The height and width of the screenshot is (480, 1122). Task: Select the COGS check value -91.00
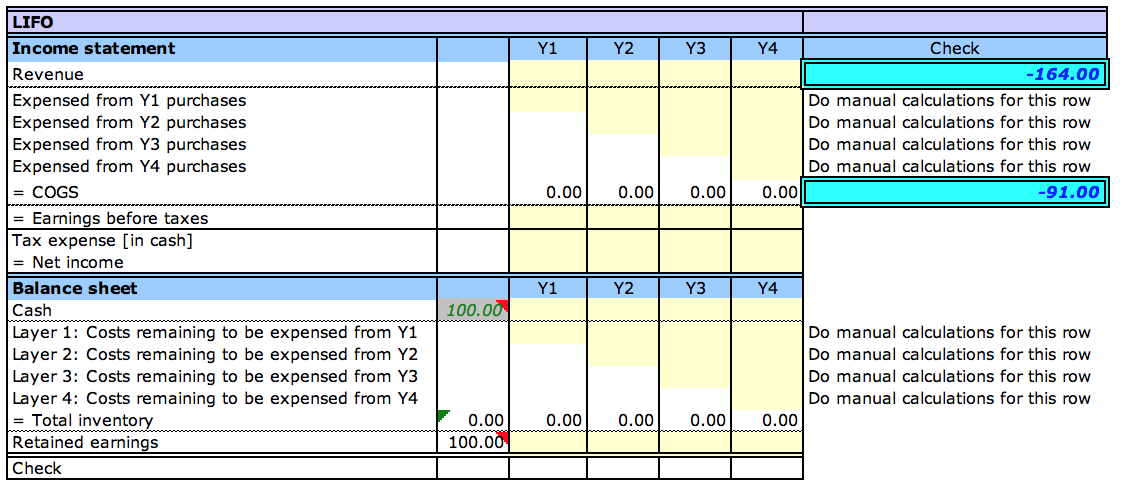pos(955,192)
